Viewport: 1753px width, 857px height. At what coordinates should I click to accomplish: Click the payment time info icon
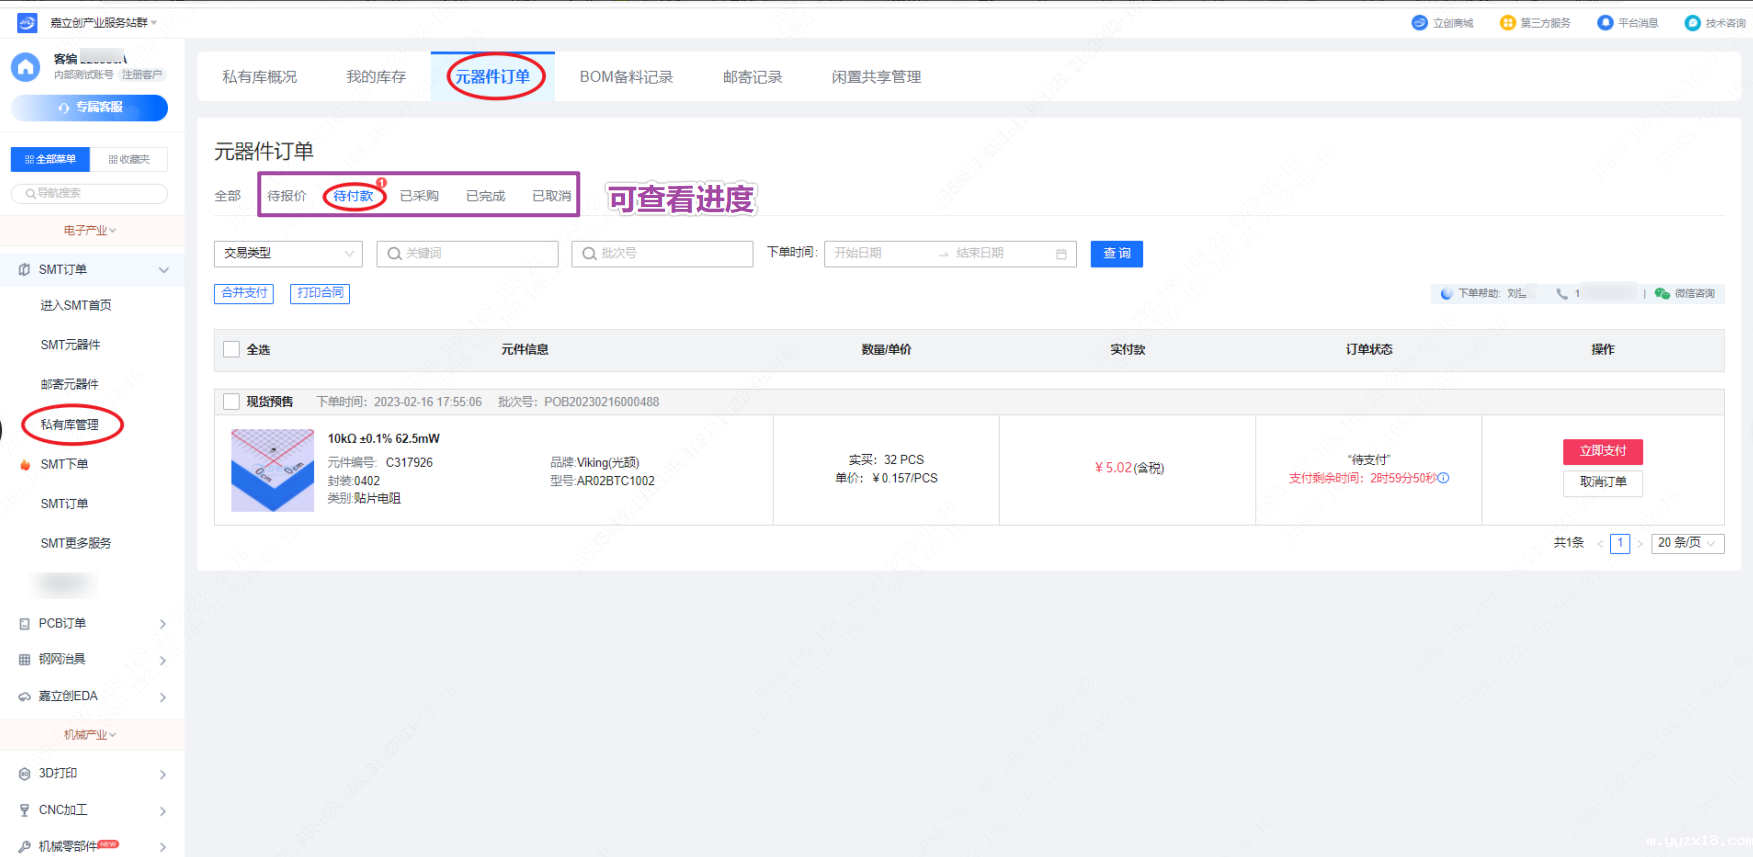1443,478
